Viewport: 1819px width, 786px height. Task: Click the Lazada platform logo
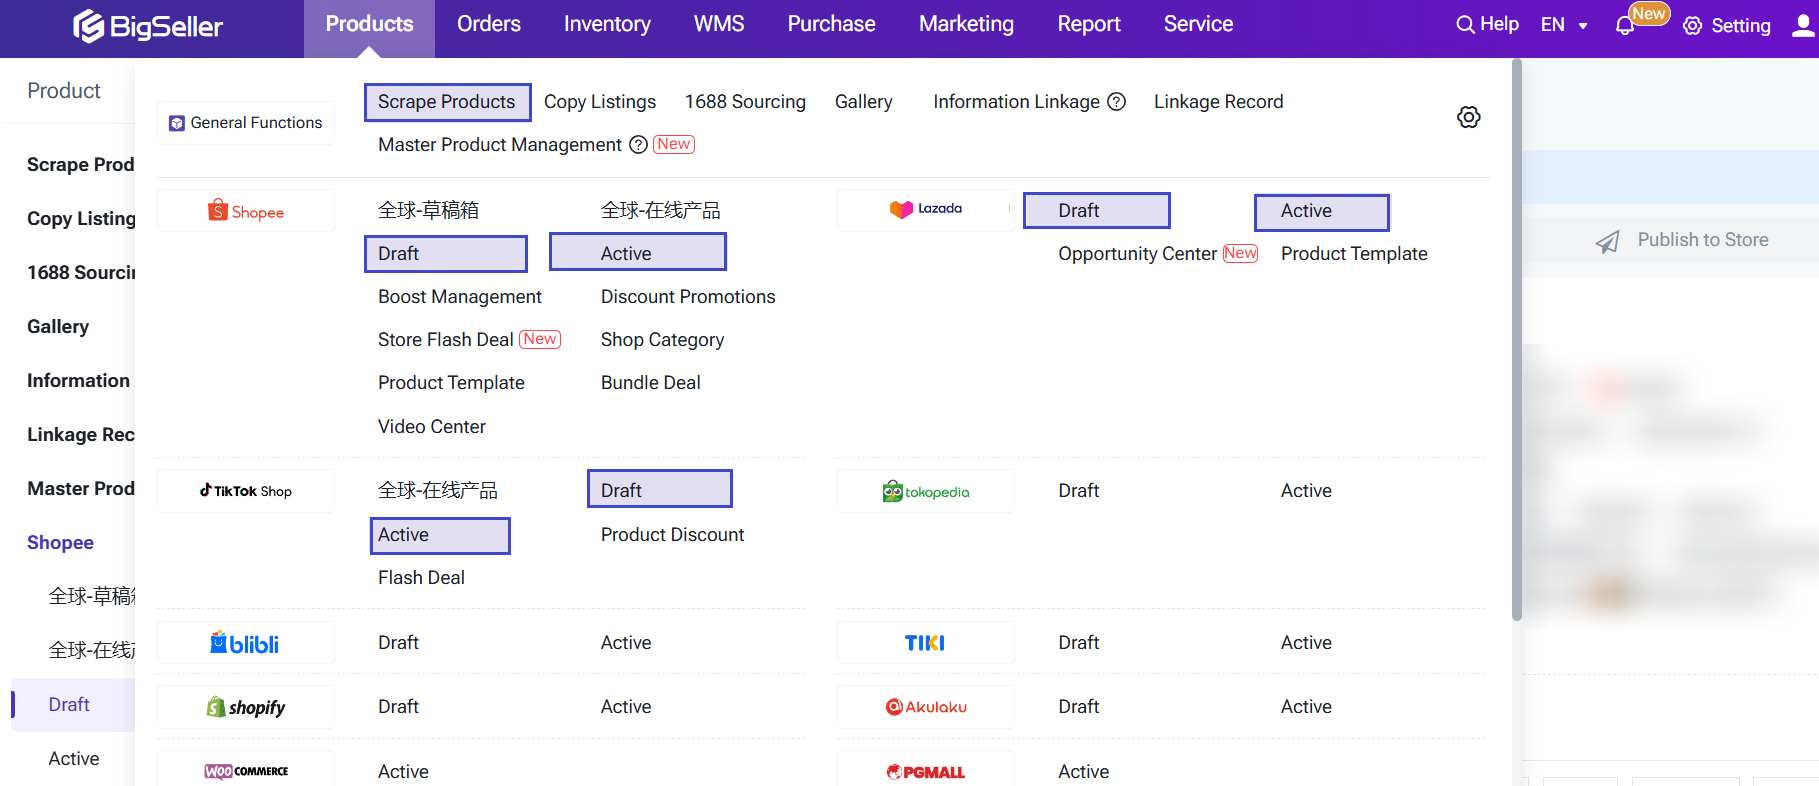[x=925, y=210]
